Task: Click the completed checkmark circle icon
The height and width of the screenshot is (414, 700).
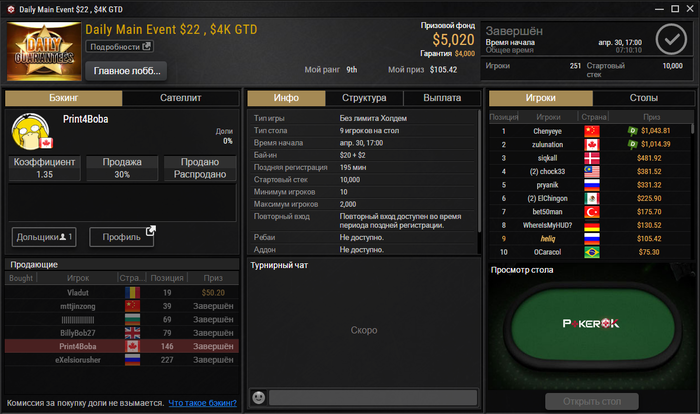Action: (x=671, y=39)
